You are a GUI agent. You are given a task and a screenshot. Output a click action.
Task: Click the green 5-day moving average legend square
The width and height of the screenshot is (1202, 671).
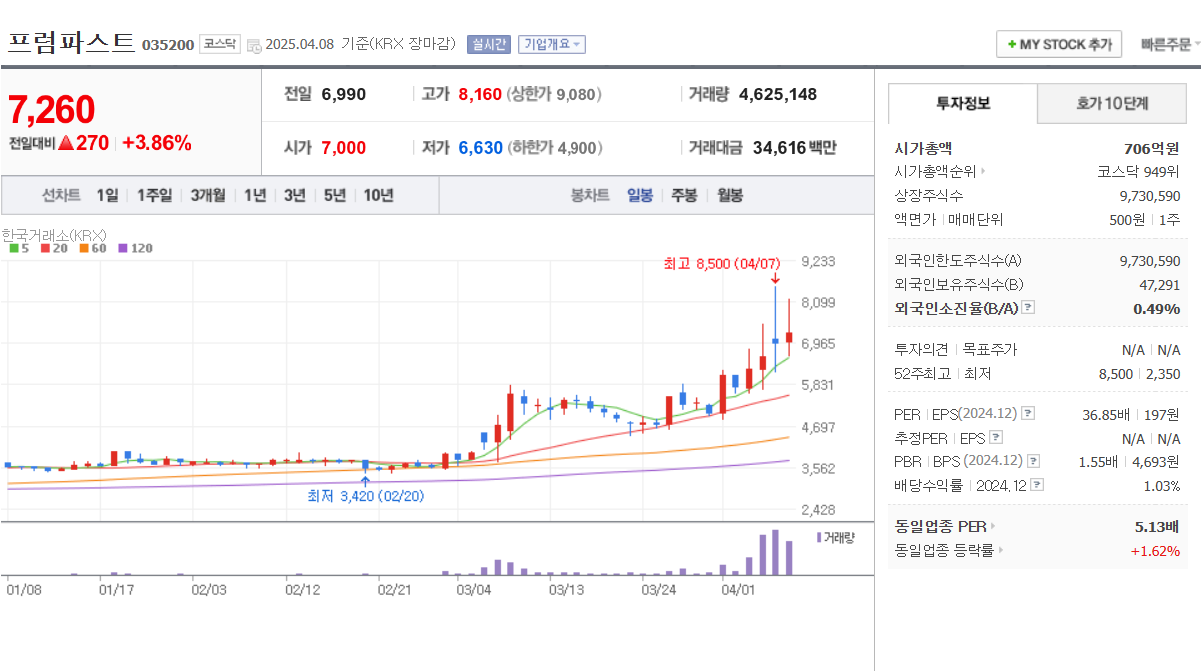[13, 248]
